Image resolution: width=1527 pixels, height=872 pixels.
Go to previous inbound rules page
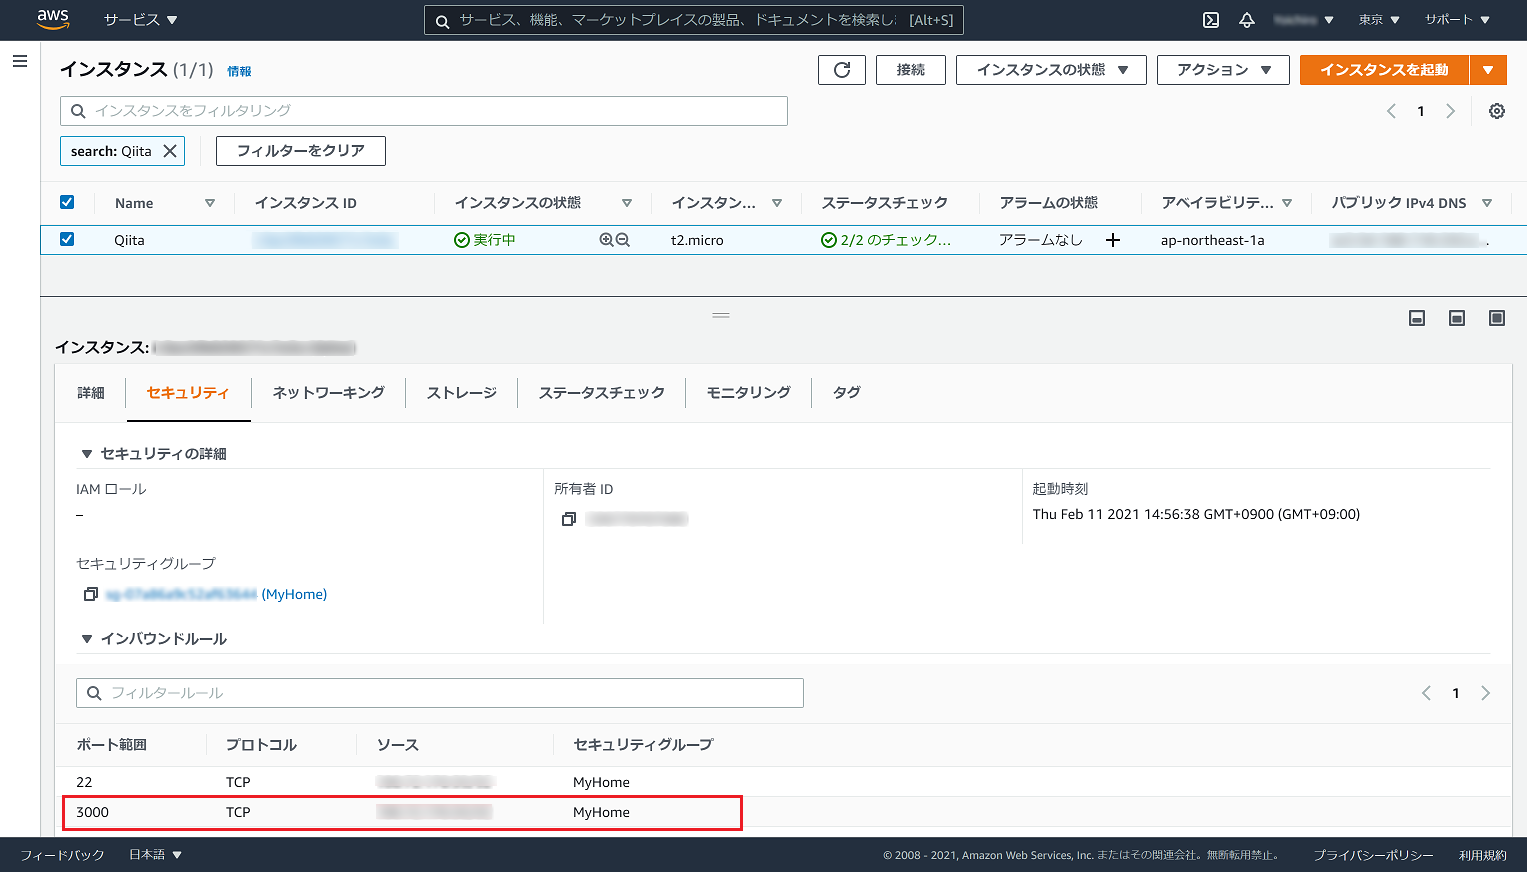[x=1426, y=693]
